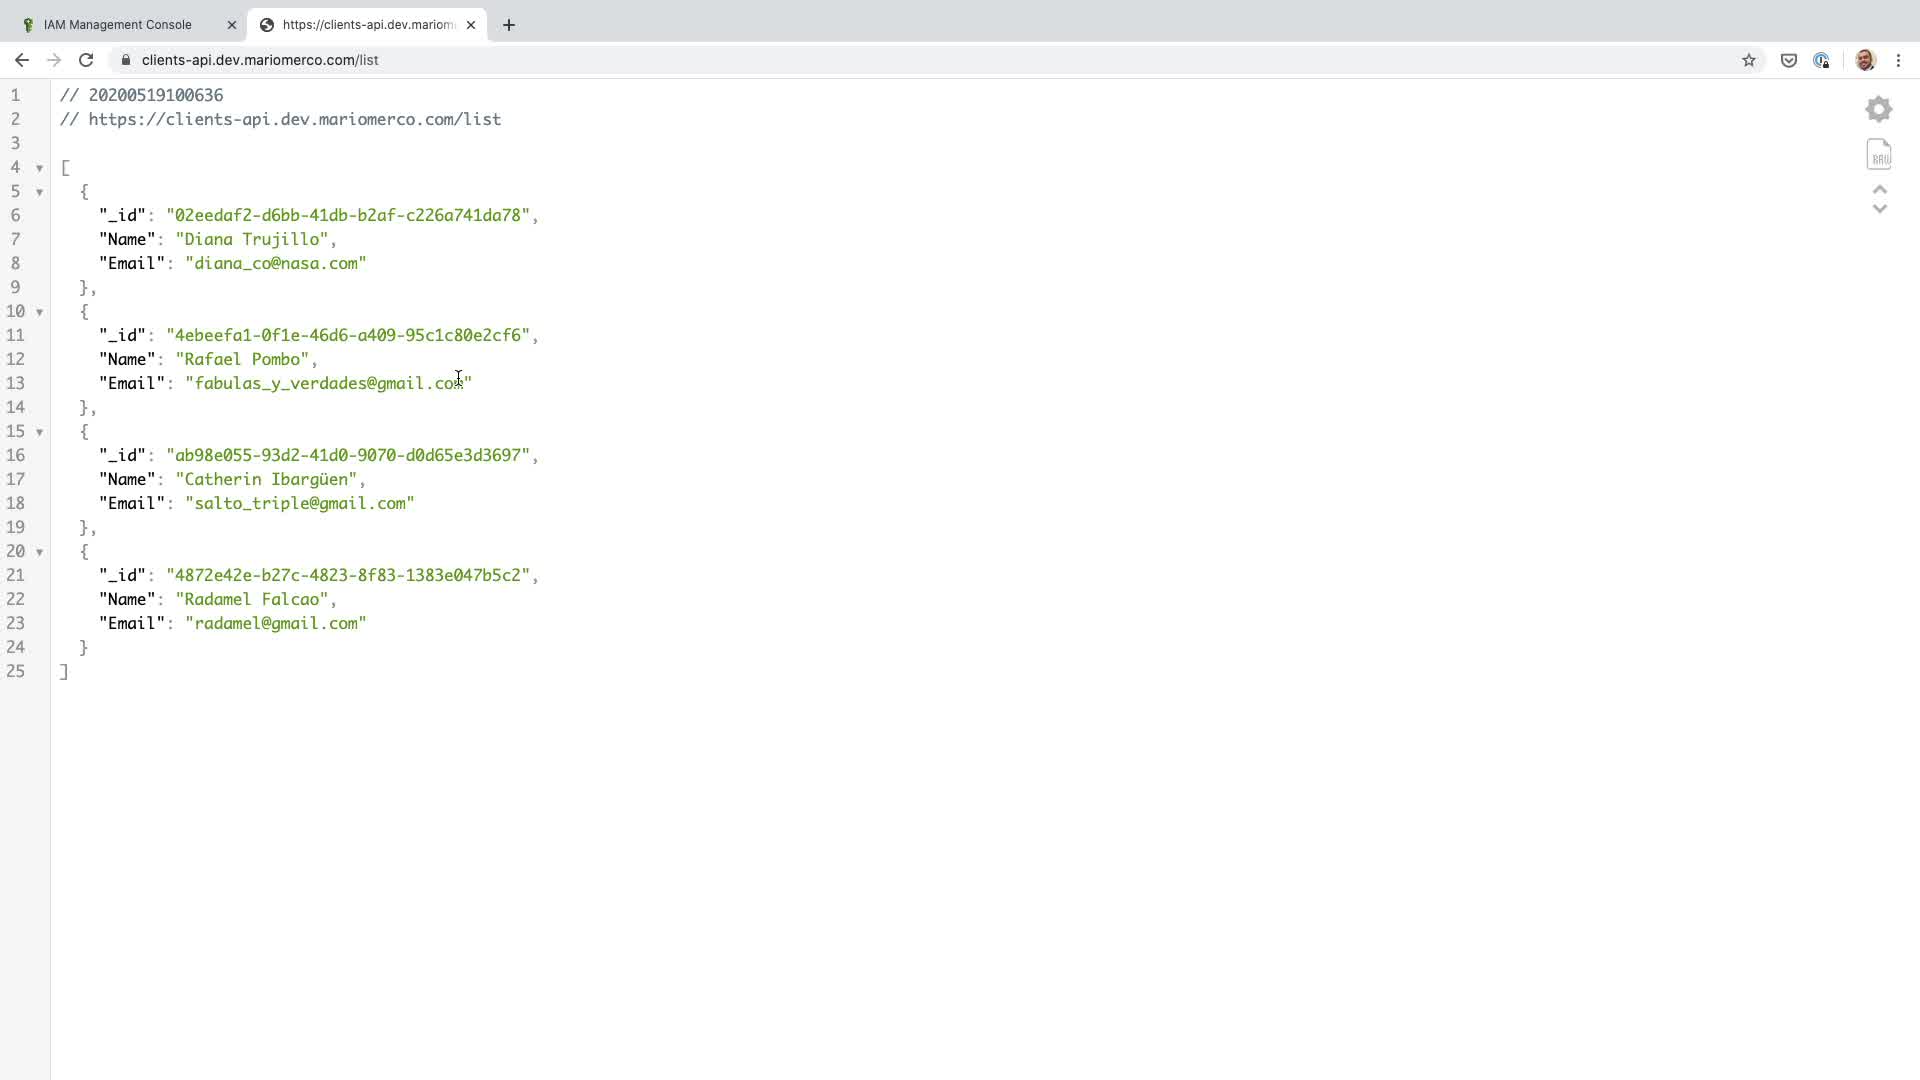Click the site lock security icon

pos(126,60)
